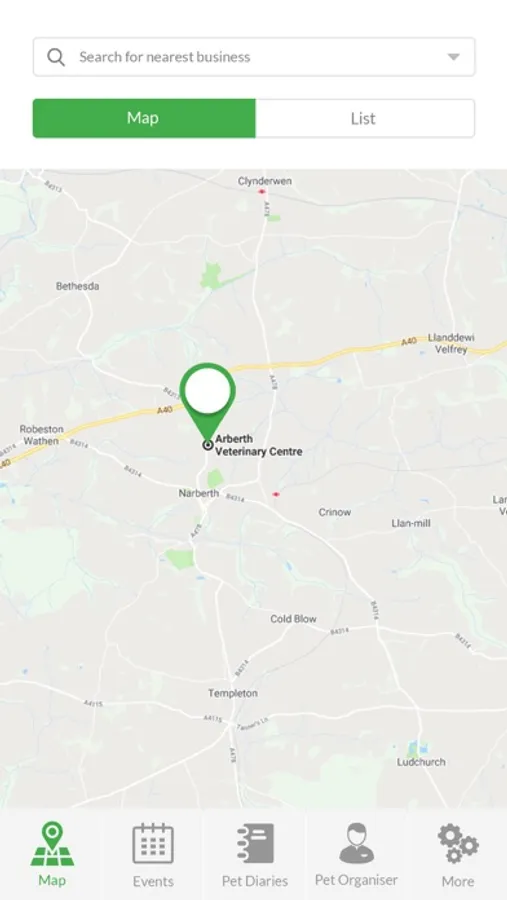Tap the Templeton label on map
This screenshot has width=507, height=900.
click(233, 693)
